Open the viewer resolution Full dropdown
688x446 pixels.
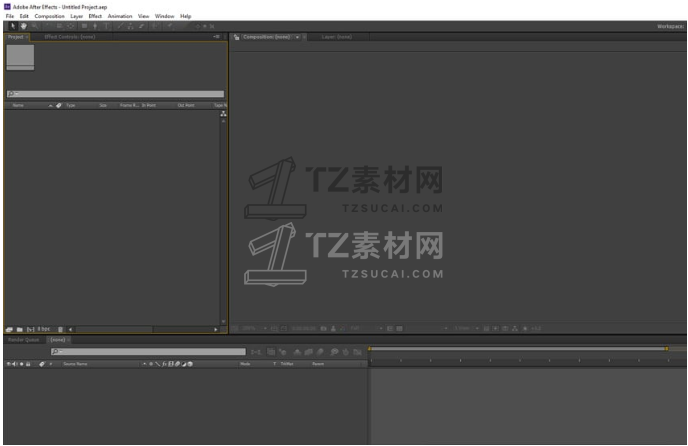[367, 328]
